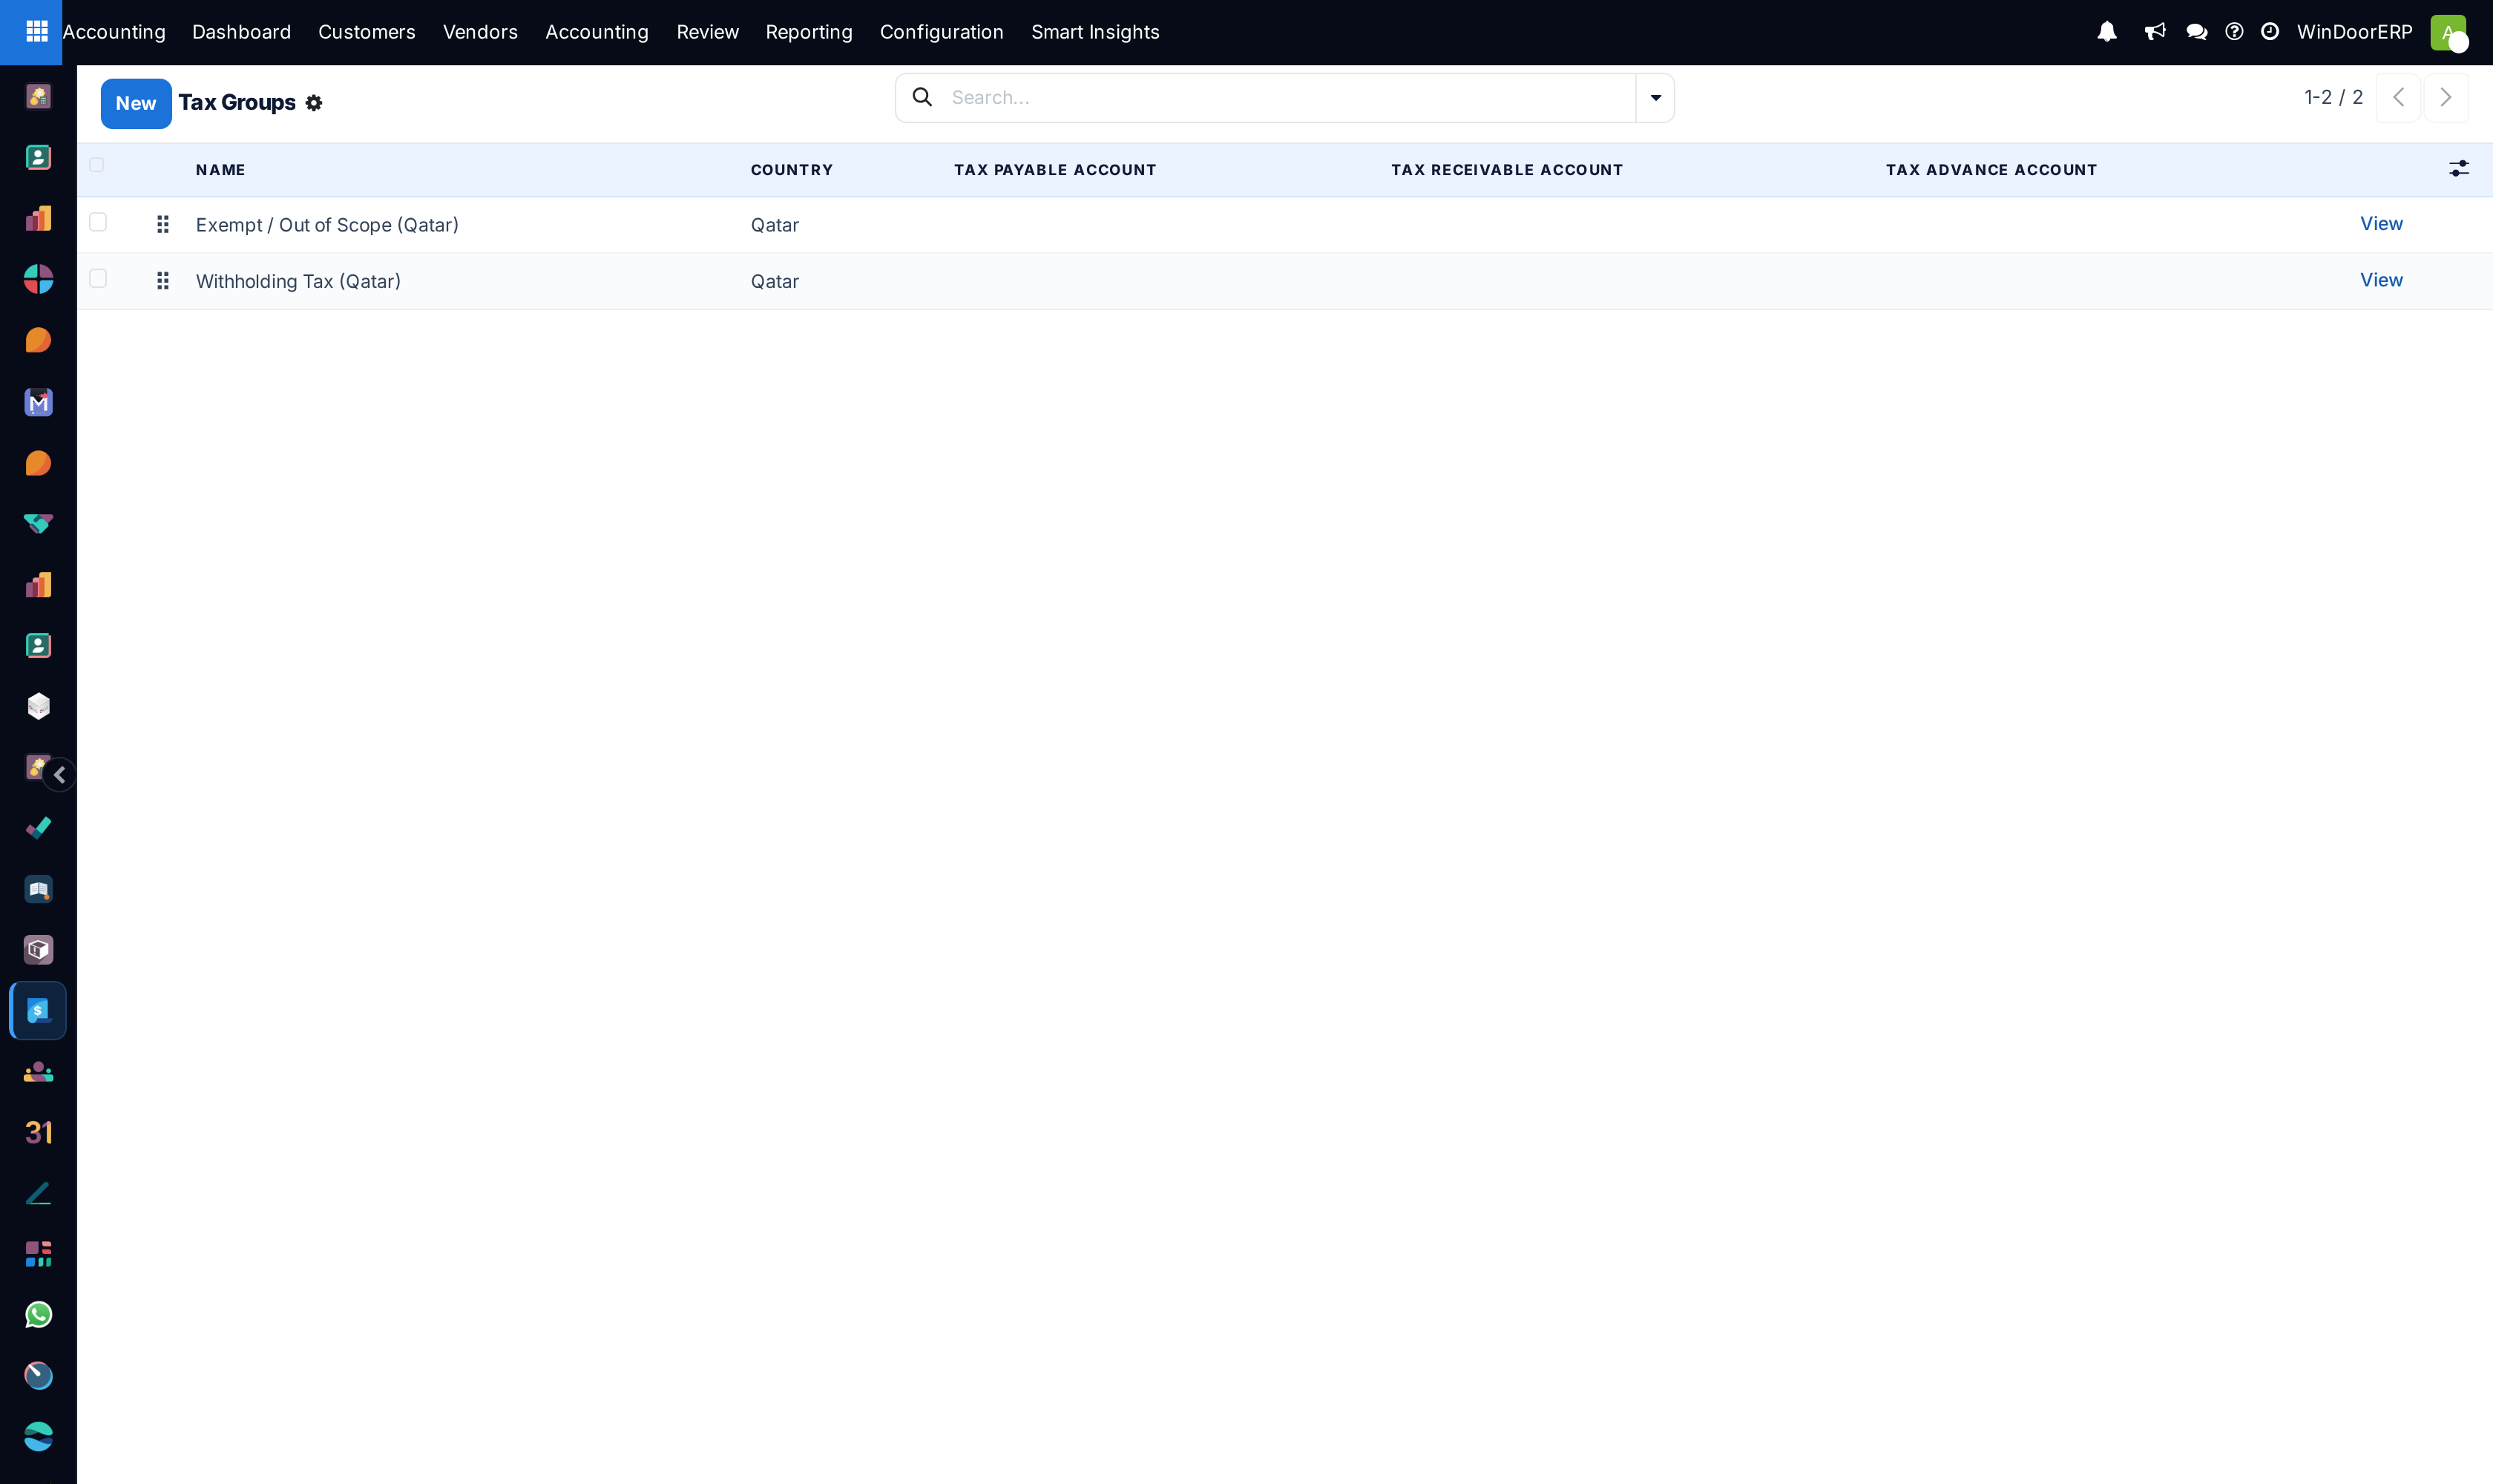Go to the previous page arrow
Screen dimensions: 2493x1484
[x=2398, y=97]
